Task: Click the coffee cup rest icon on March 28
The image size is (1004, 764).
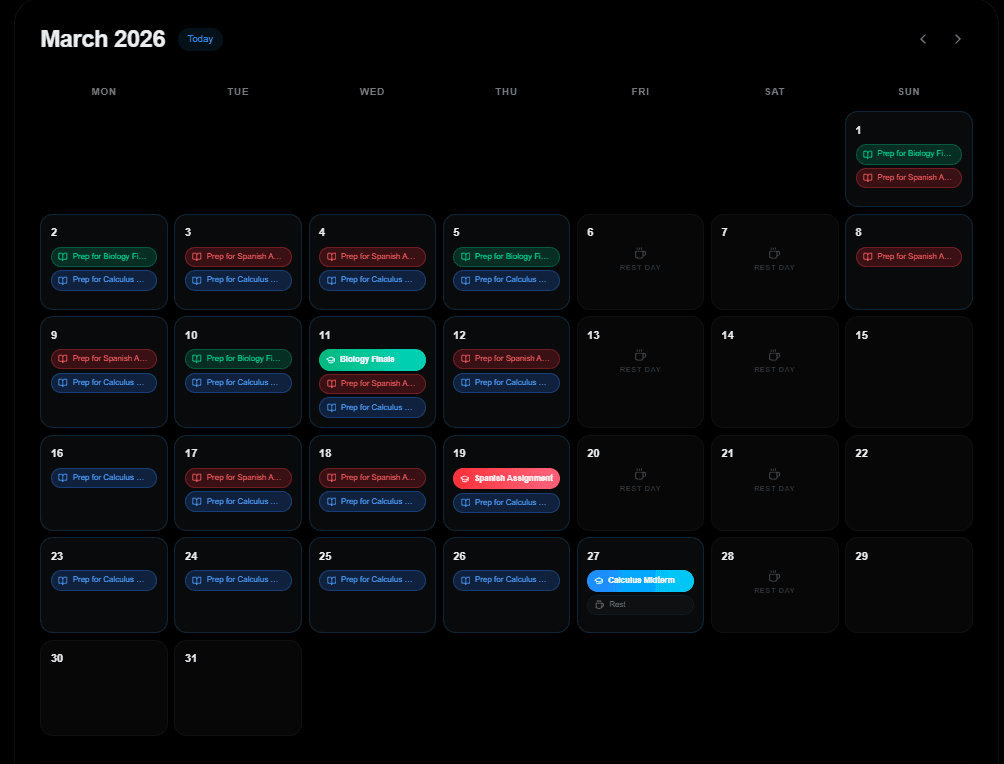Action: click(x=774, y=576)
